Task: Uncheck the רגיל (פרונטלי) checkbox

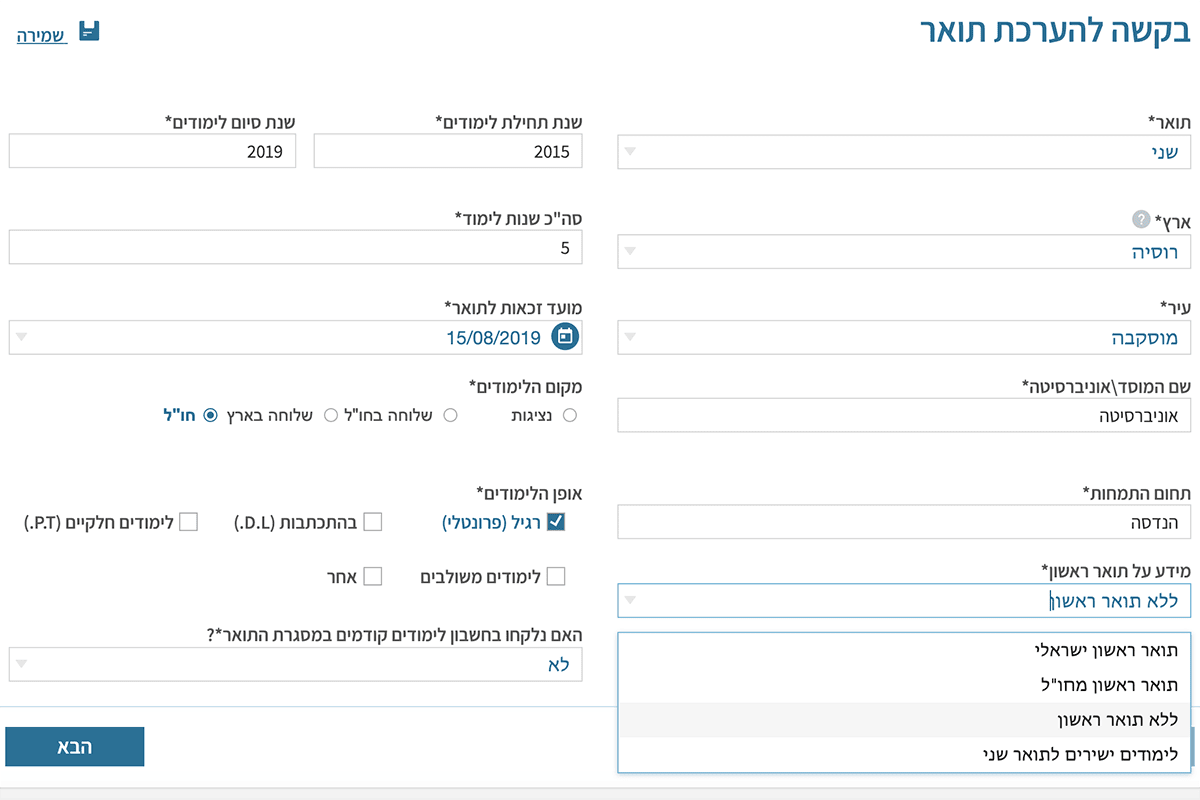Action: point(556,521)
